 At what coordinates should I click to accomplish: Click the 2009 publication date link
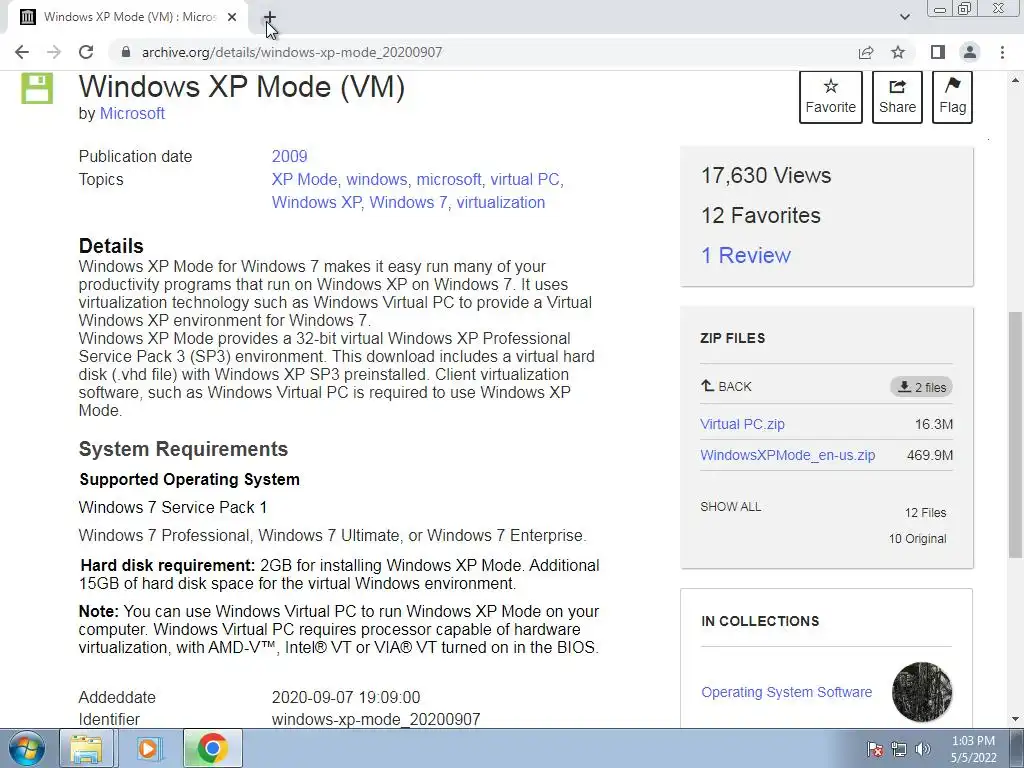[x=289, y=157]
